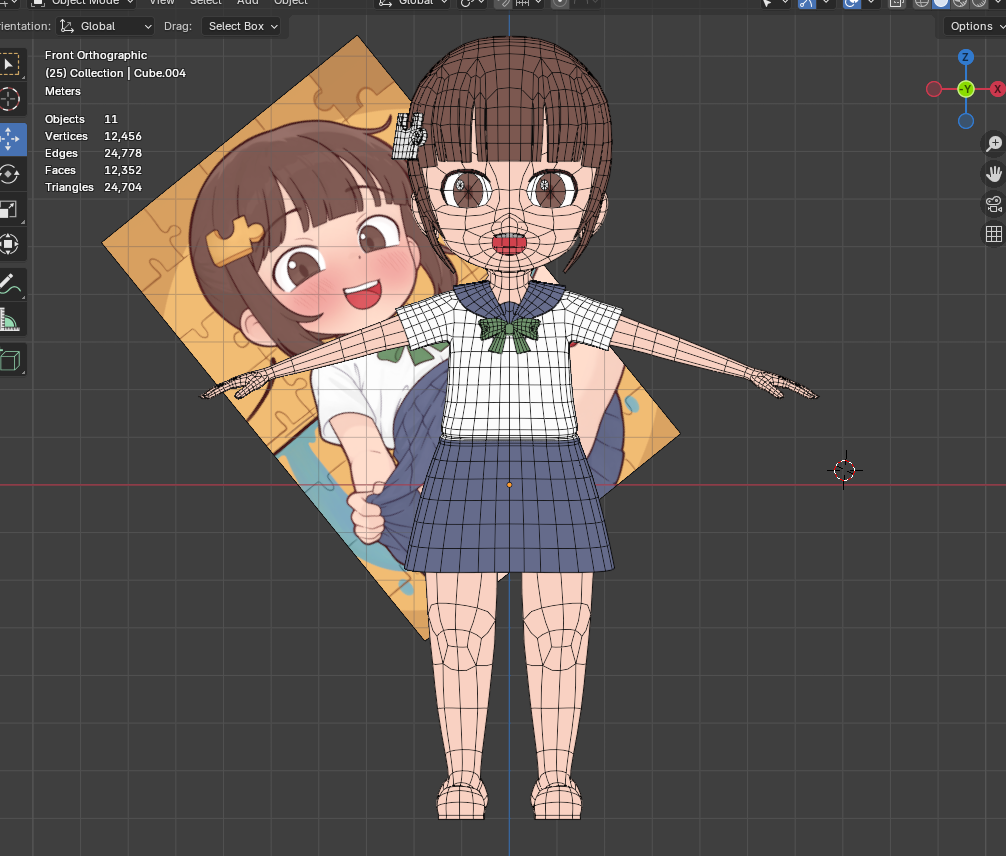Click the red X axis gizmo handle

click(998, 89)
